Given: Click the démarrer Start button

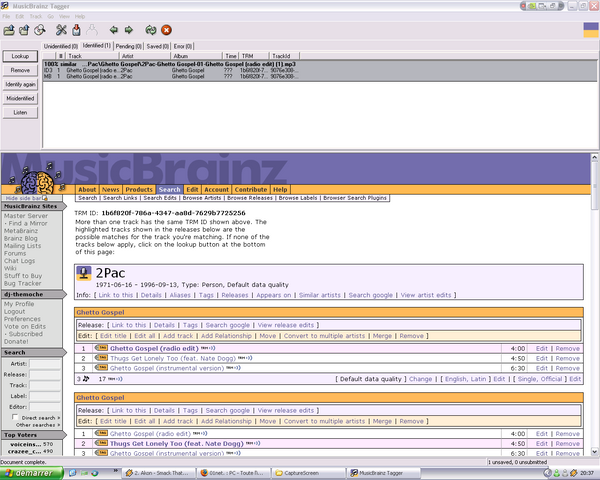Looking at the screenshot, I should [x=31, y=473].
